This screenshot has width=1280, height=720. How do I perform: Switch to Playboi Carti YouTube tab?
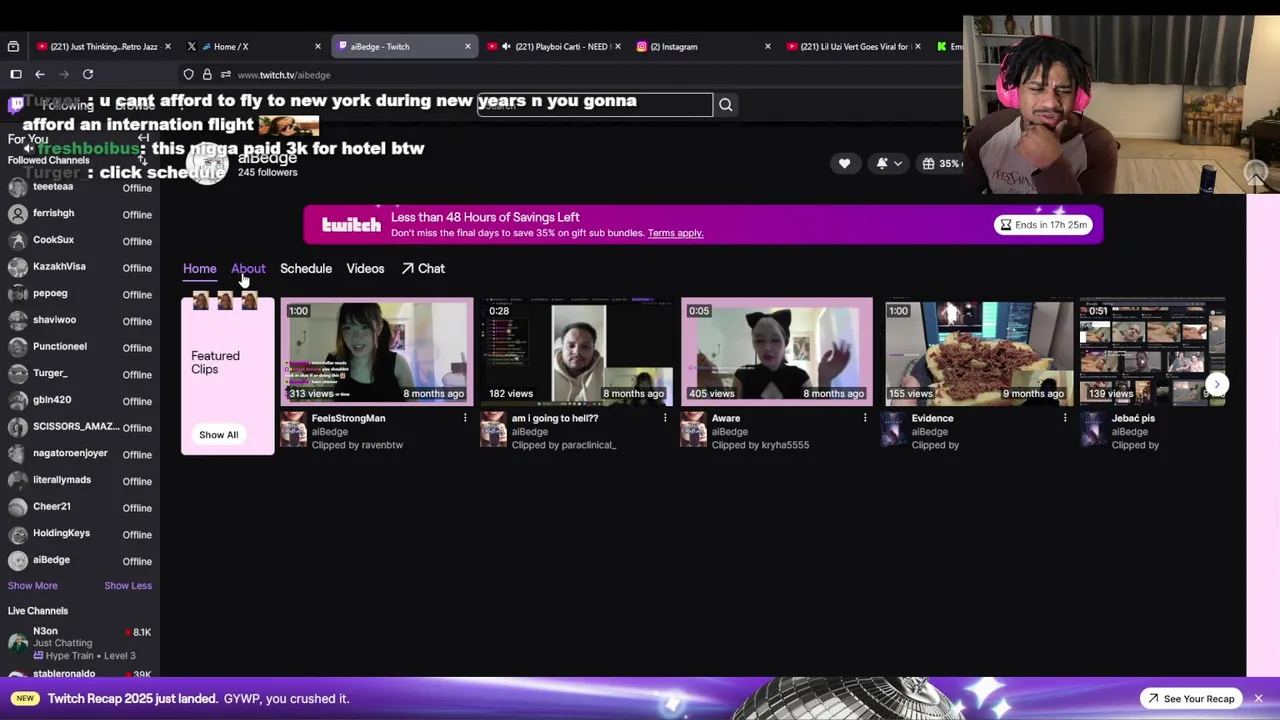pos(553,46)
